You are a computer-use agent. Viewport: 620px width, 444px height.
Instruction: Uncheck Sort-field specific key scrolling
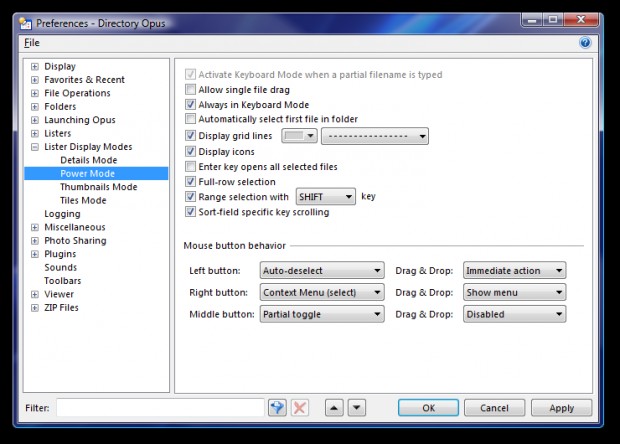point(190,212)
